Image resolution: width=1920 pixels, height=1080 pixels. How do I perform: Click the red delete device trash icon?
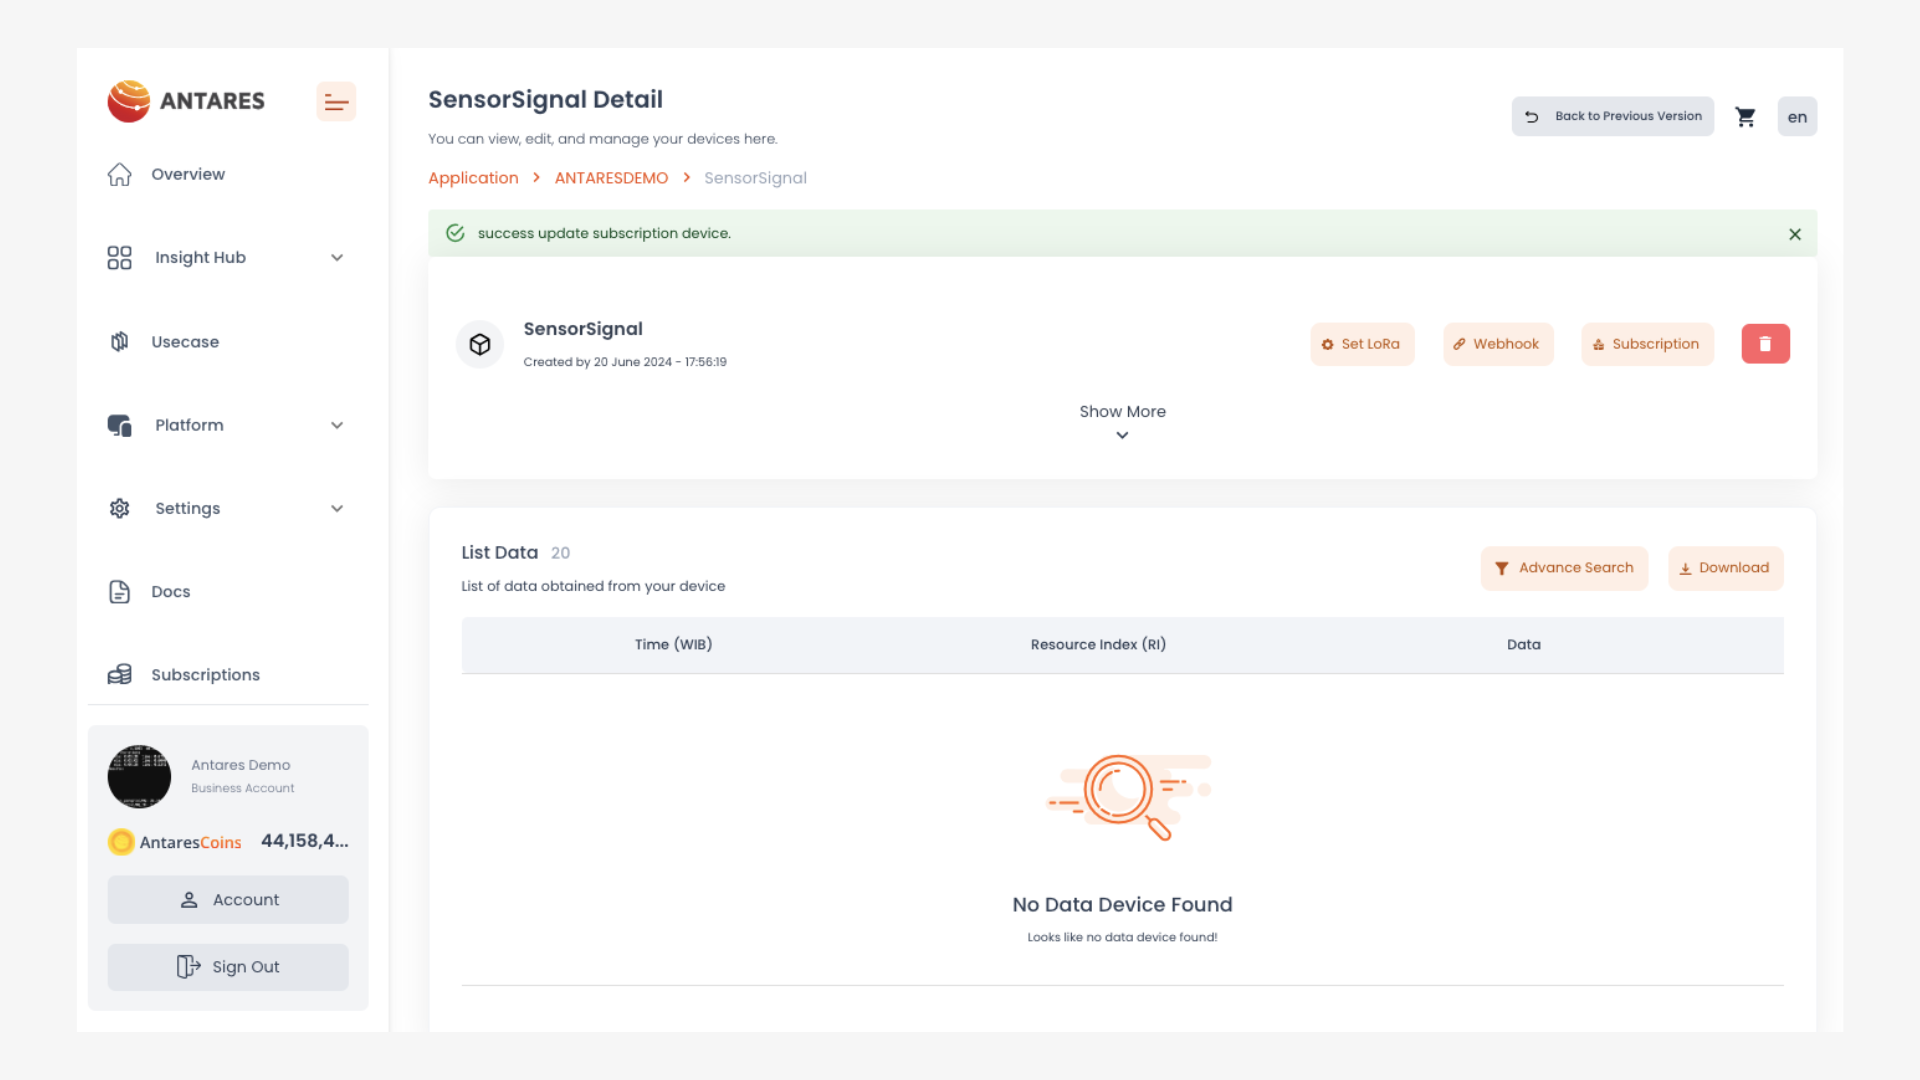1765,344
